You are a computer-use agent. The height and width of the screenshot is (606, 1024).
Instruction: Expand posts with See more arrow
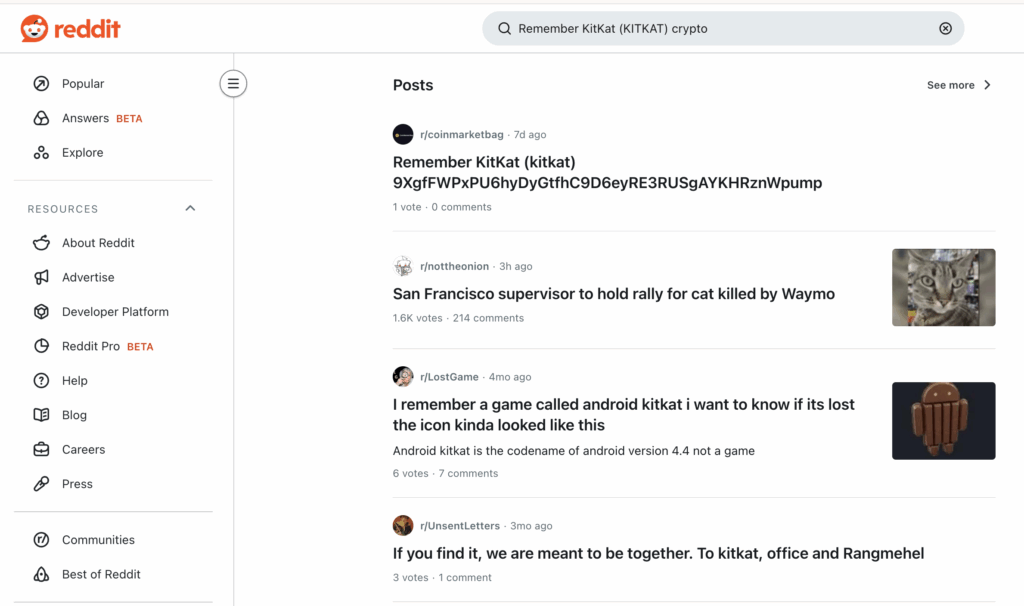987,85
